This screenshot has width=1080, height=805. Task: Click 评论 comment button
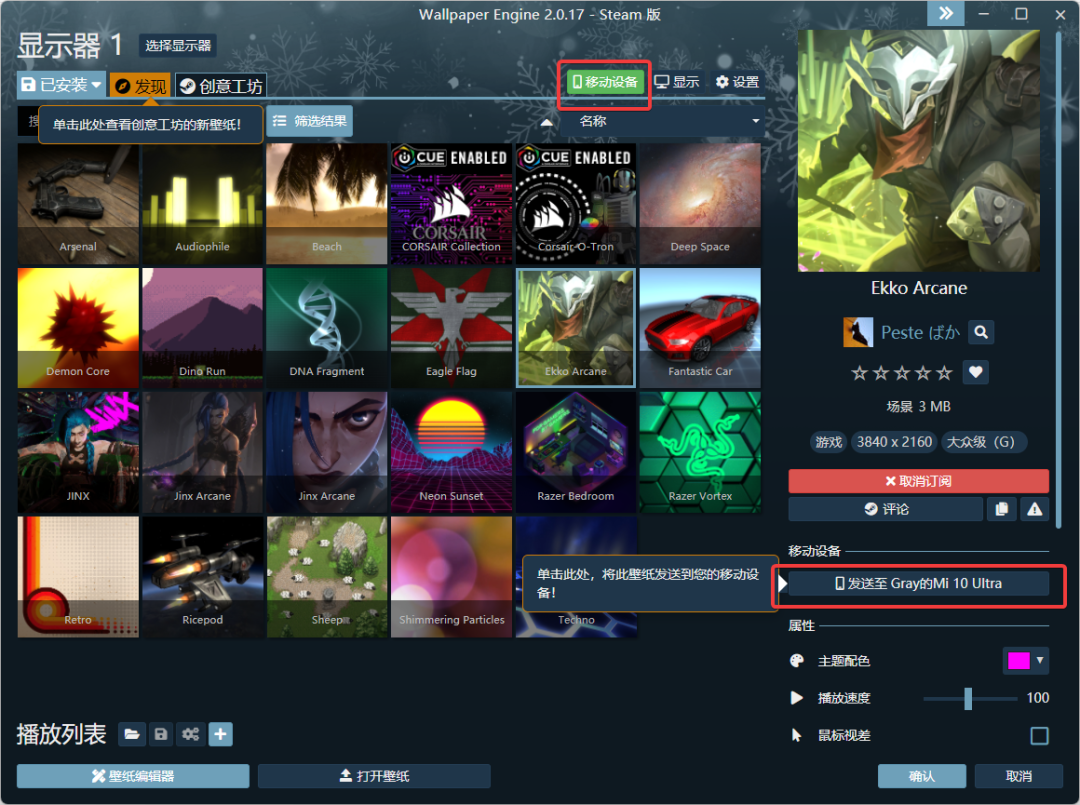coord(886,509)
